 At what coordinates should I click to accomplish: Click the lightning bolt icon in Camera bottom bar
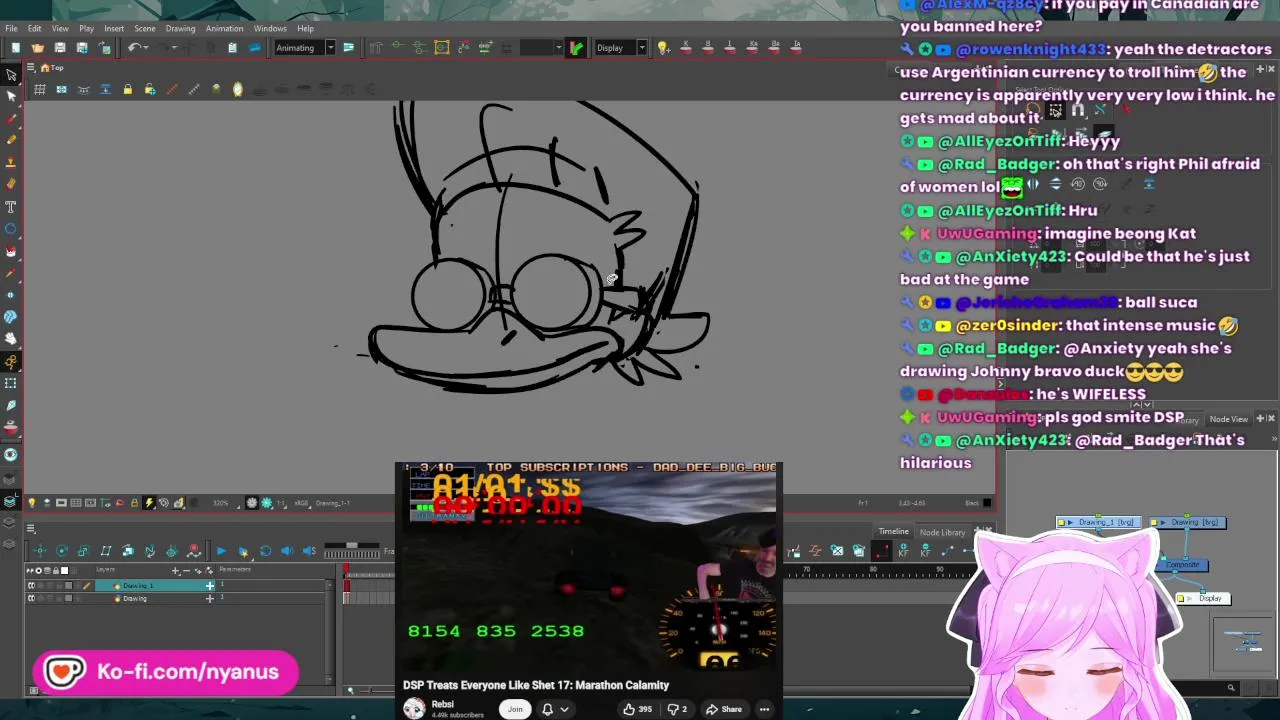coord(149,503)
